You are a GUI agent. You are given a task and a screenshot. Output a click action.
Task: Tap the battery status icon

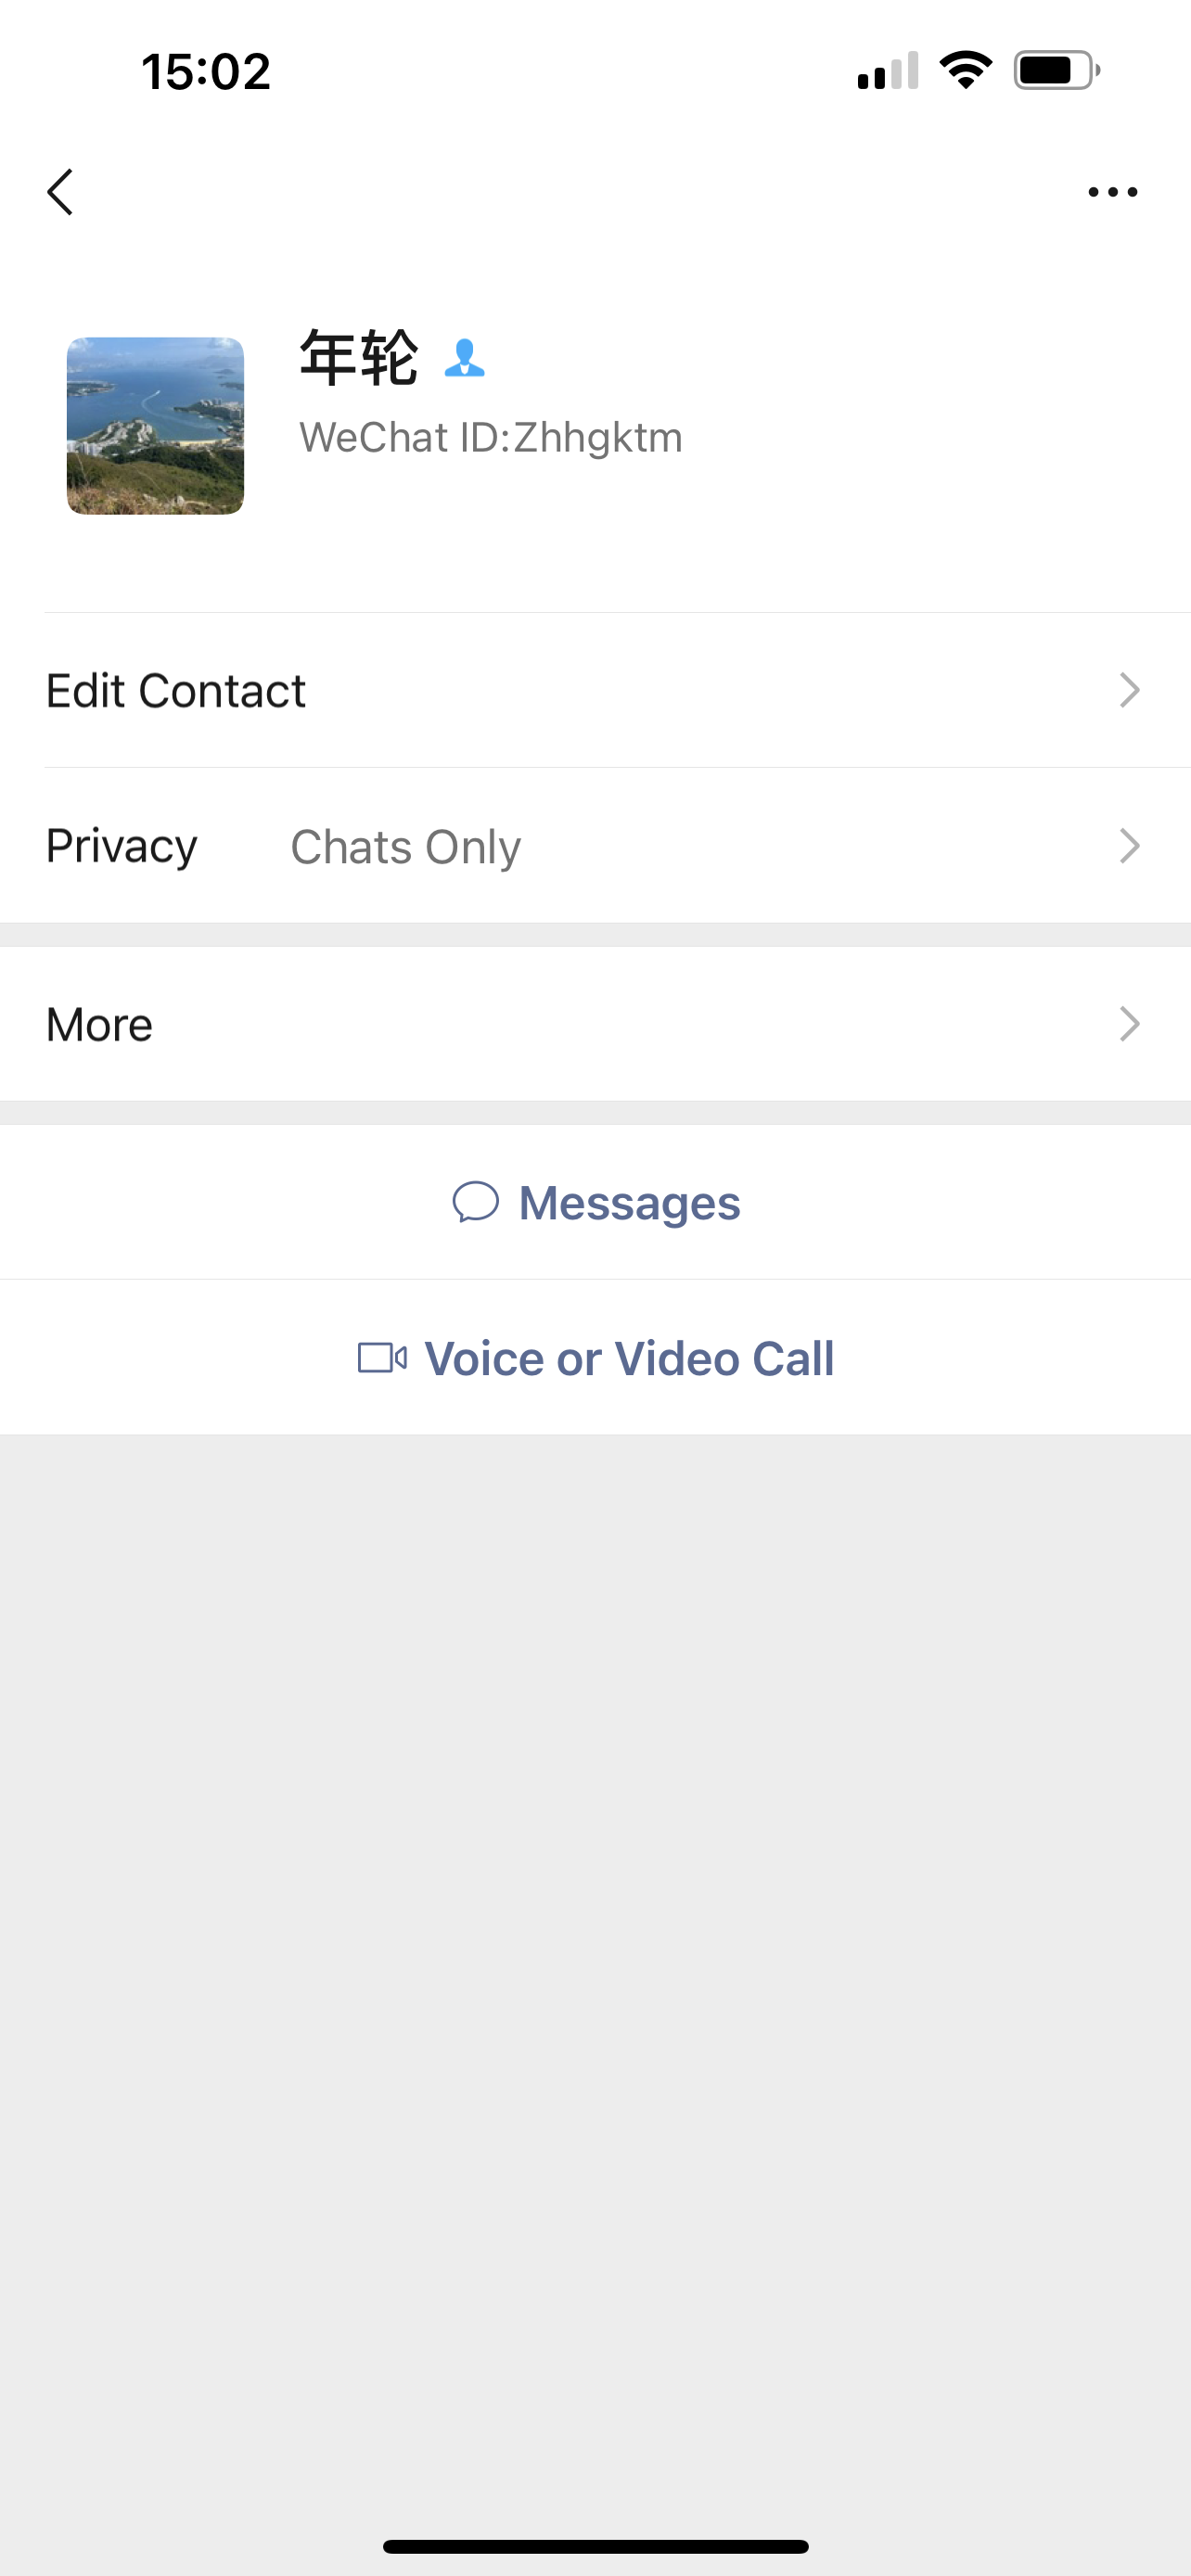[1057, 70]
